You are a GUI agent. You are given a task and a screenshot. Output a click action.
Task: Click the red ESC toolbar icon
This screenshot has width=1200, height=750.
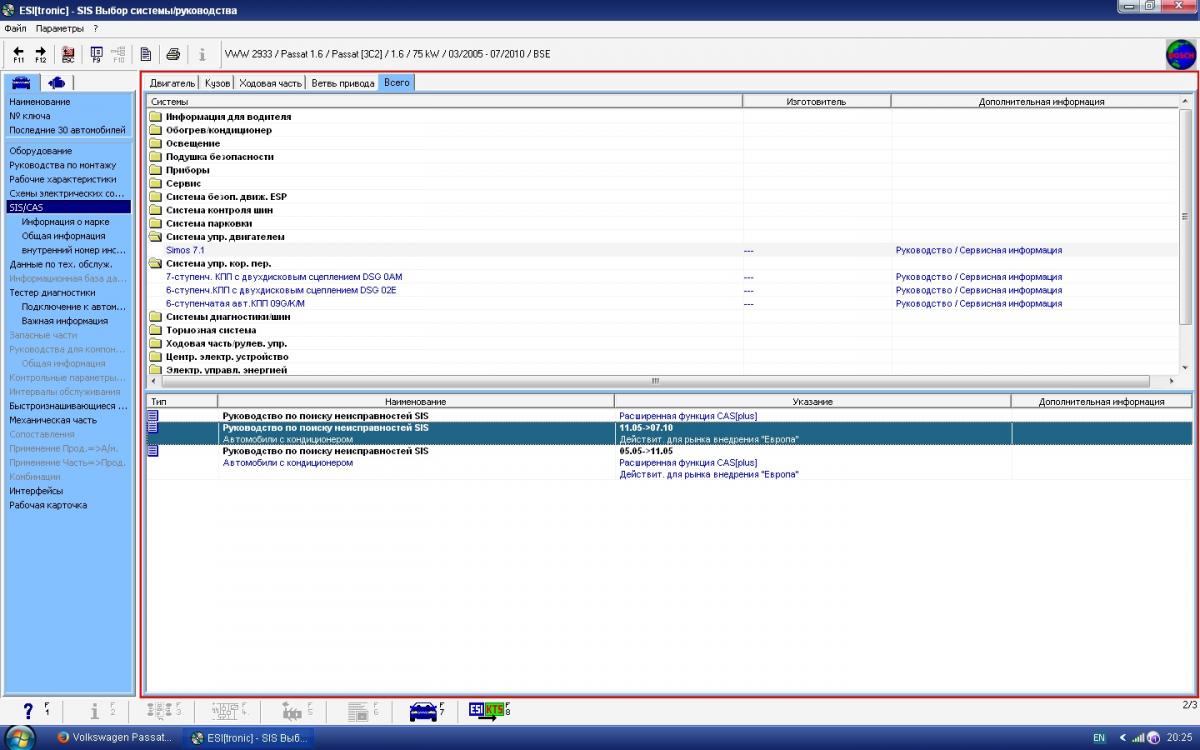click(x=68, y=54)
